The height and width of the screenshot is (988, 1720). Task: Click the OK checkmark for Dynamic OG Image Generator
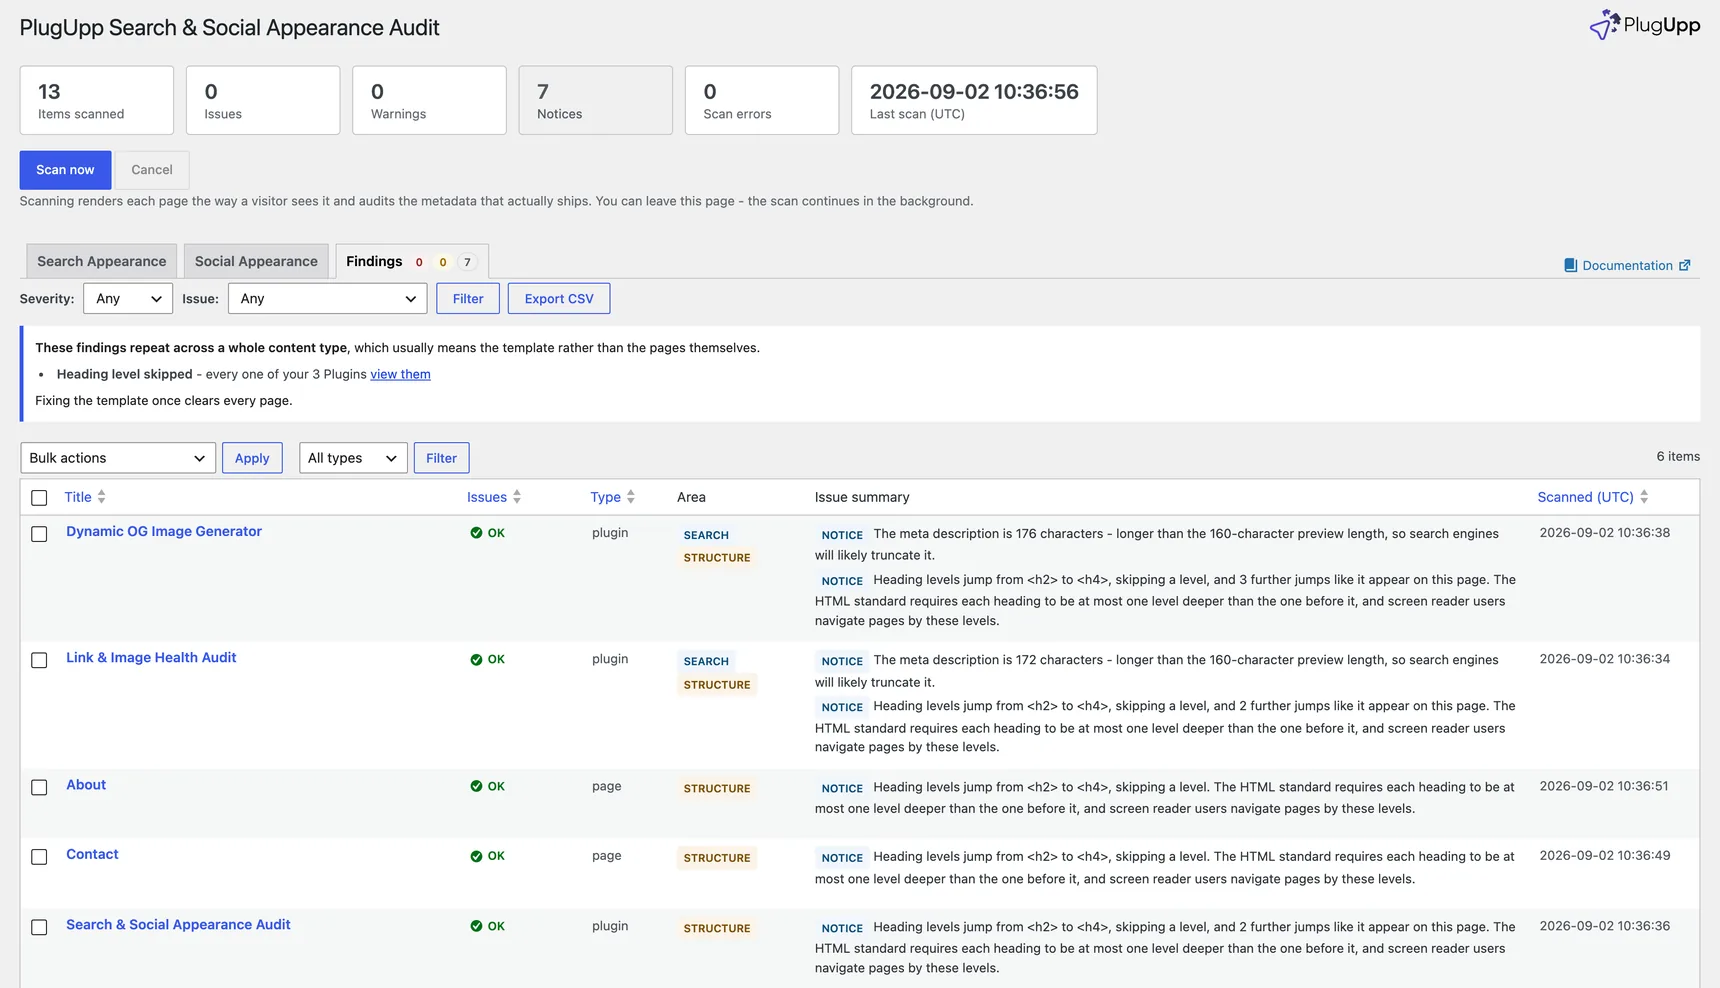pyautogui.click(x=476, y=533)
